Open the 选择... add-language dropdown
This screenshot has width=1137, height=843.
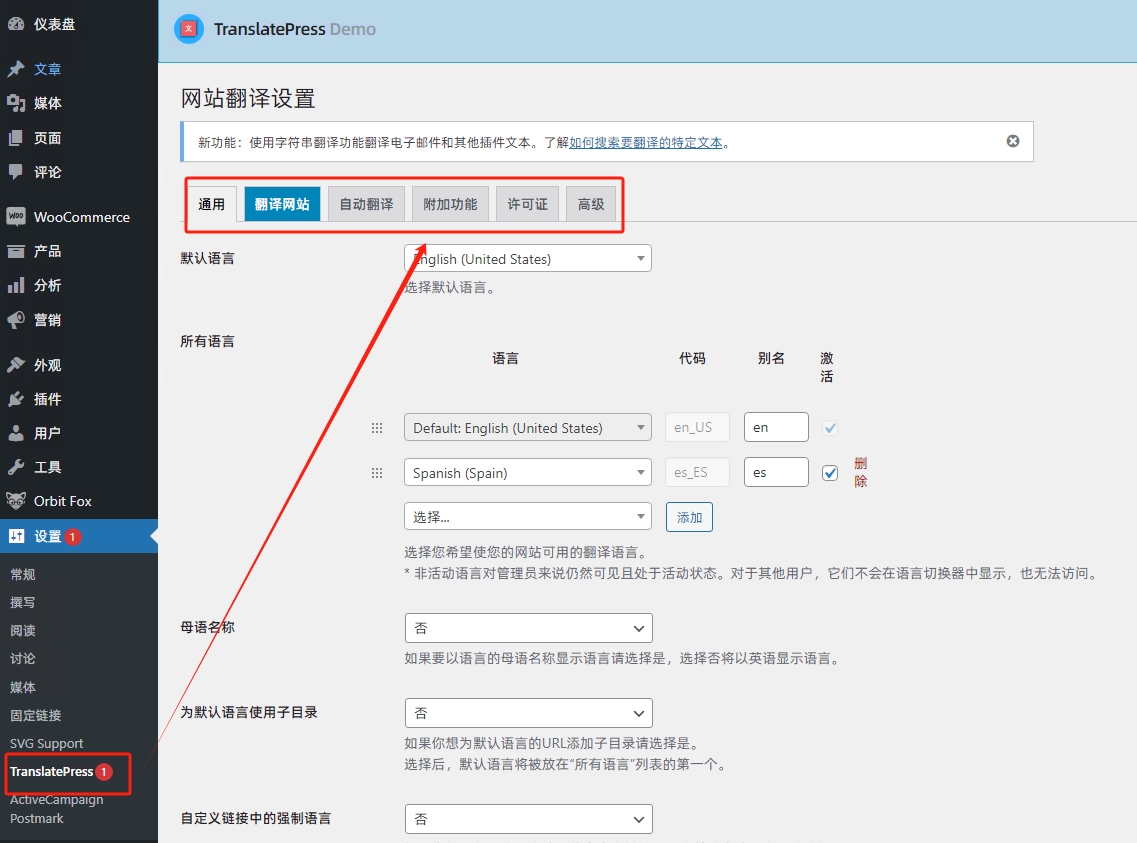(528, 517)
